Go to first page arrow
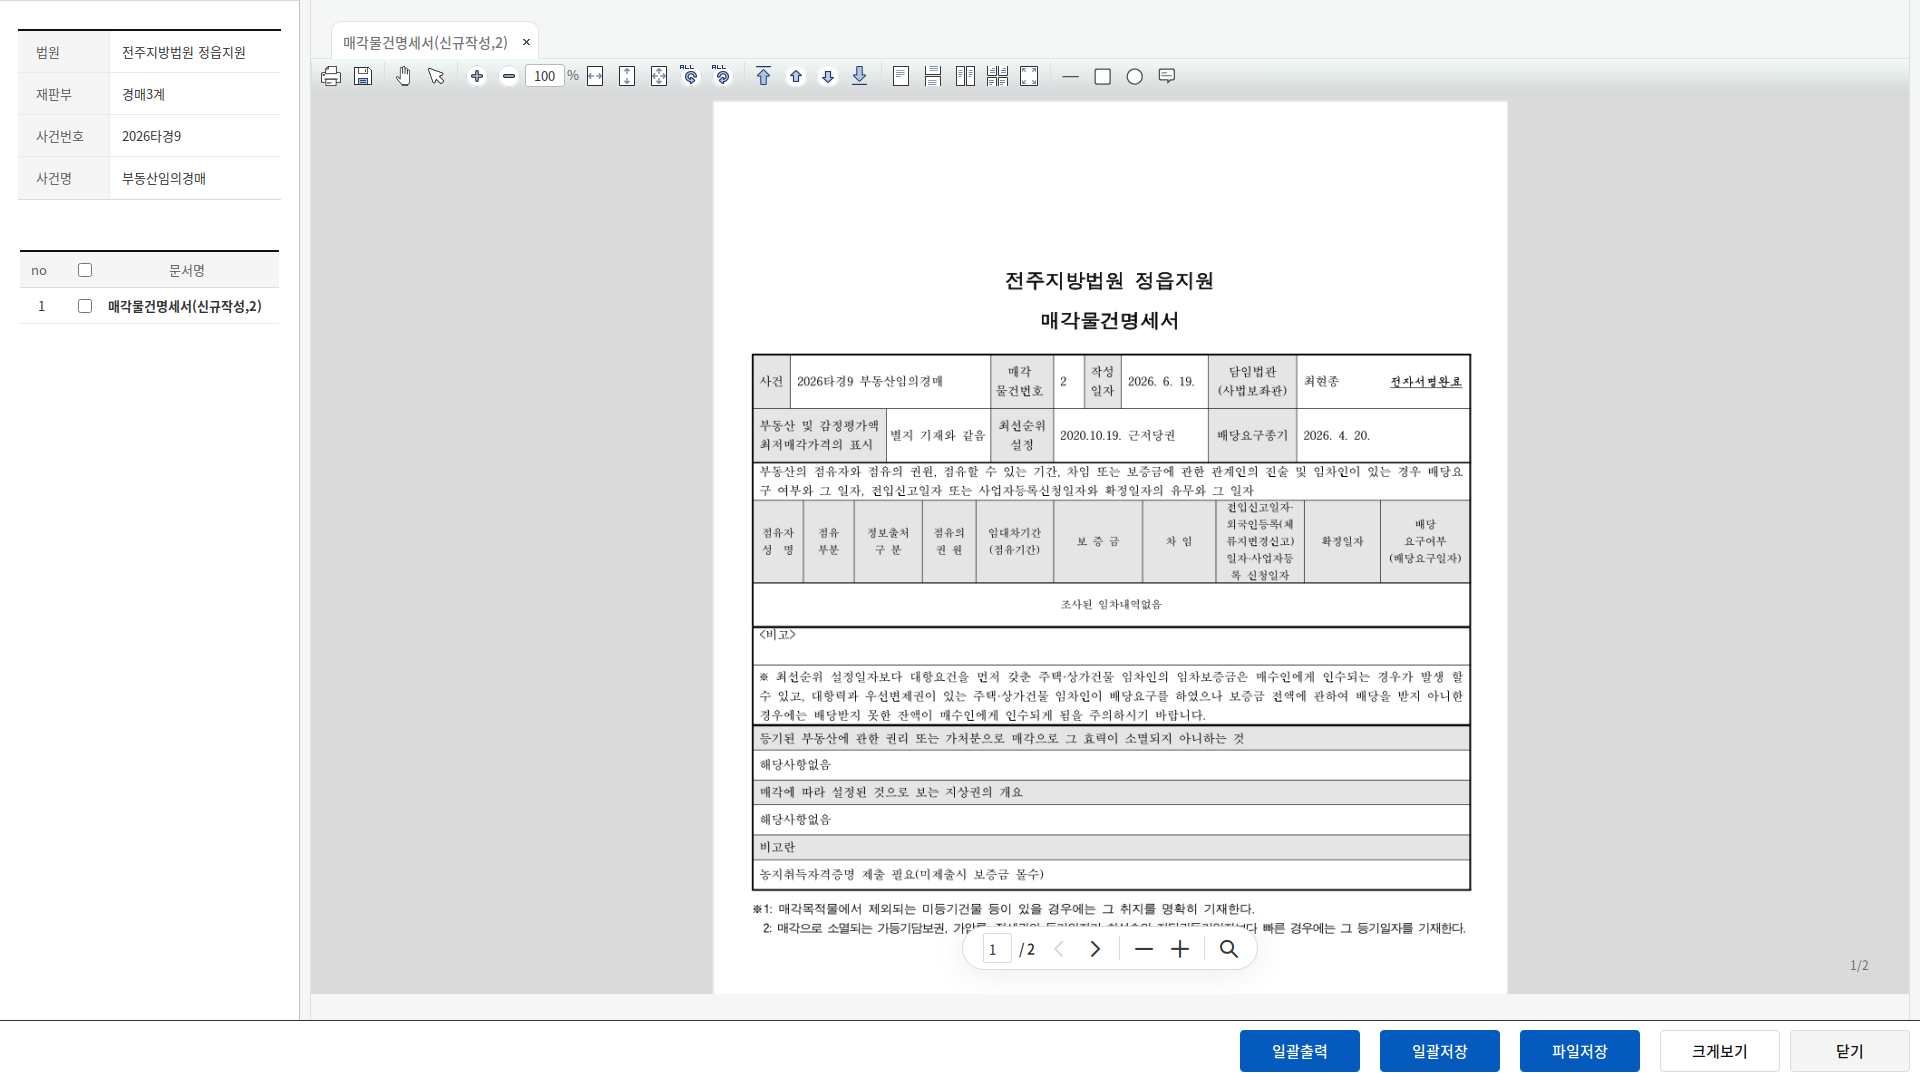This screenshot has height=1080, width=1920. pyautogui.click(x=764, y=76)
